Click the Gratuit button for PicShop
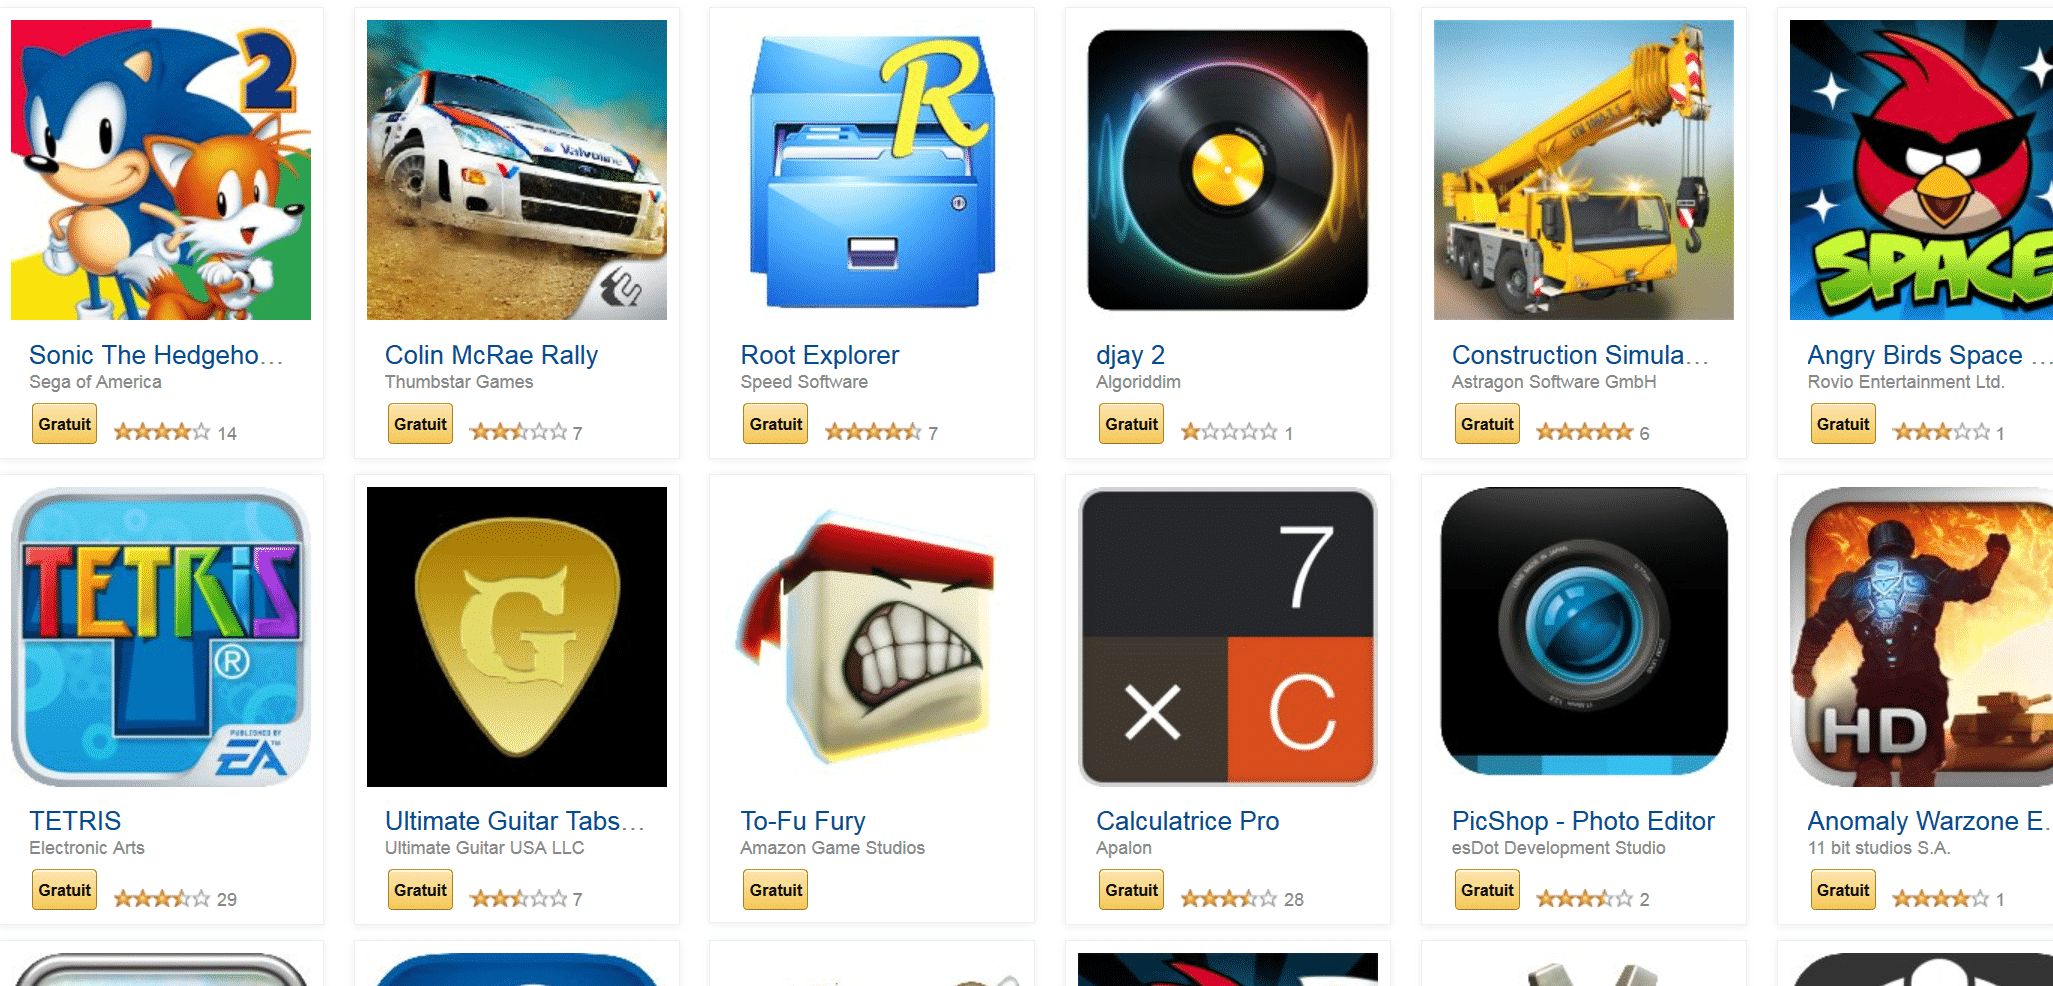The image size is (2053, 986). [1487, 890]
